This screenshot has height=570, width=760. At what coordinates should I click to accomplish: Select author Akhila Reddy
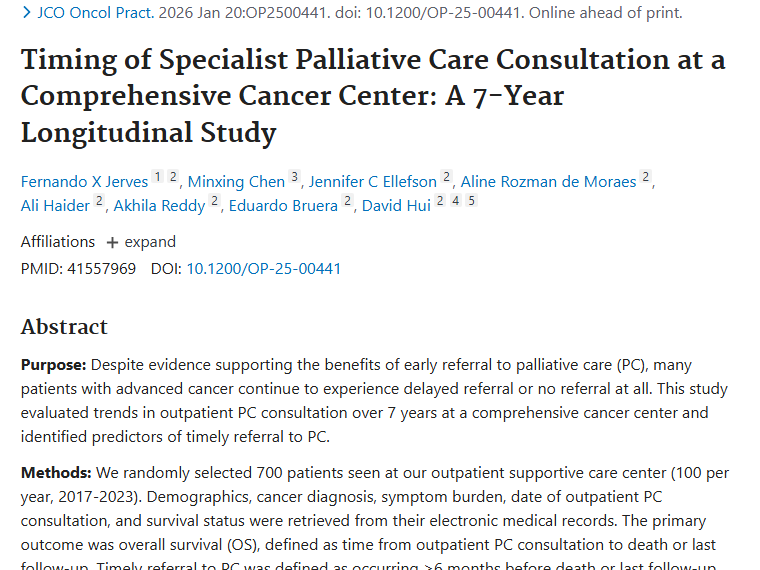tap(159, 206)
